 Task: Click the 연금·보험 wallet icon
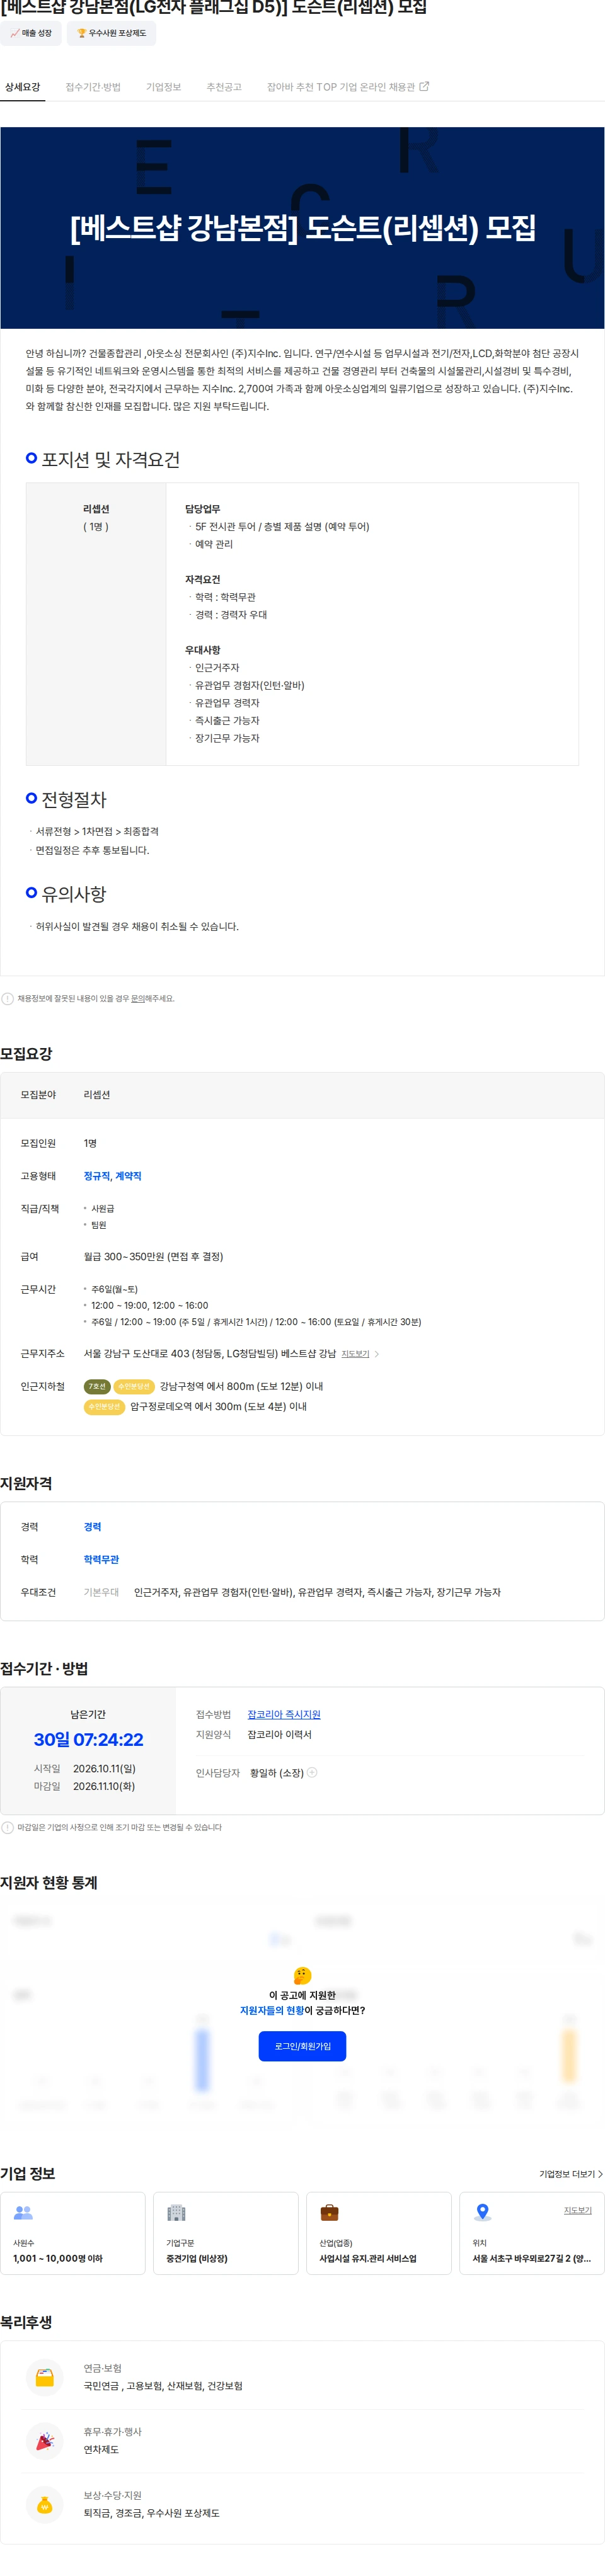[x=44, y=2378]
